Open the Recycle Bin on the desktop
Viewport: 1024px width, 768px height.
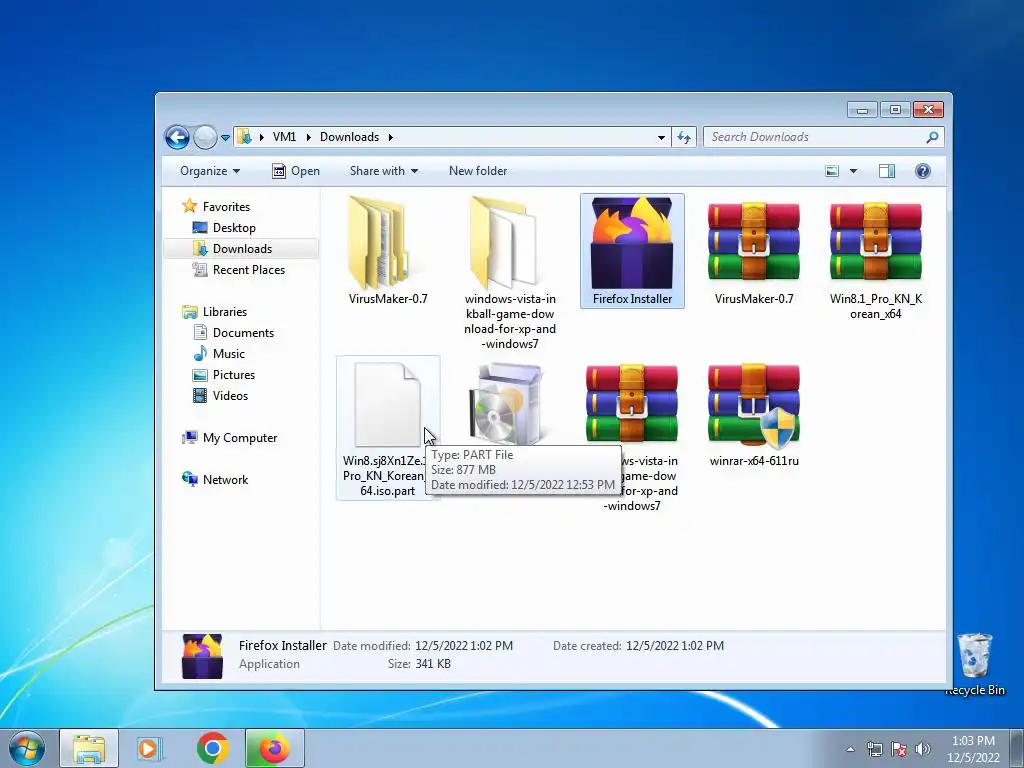[974, 664]
